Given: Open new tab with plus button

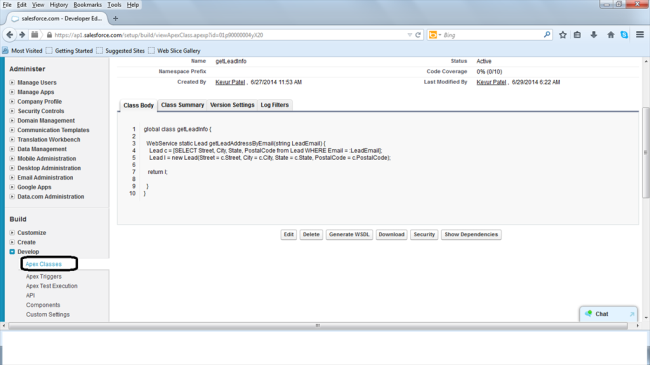Looking at the screenshot, I should [115, 18].
